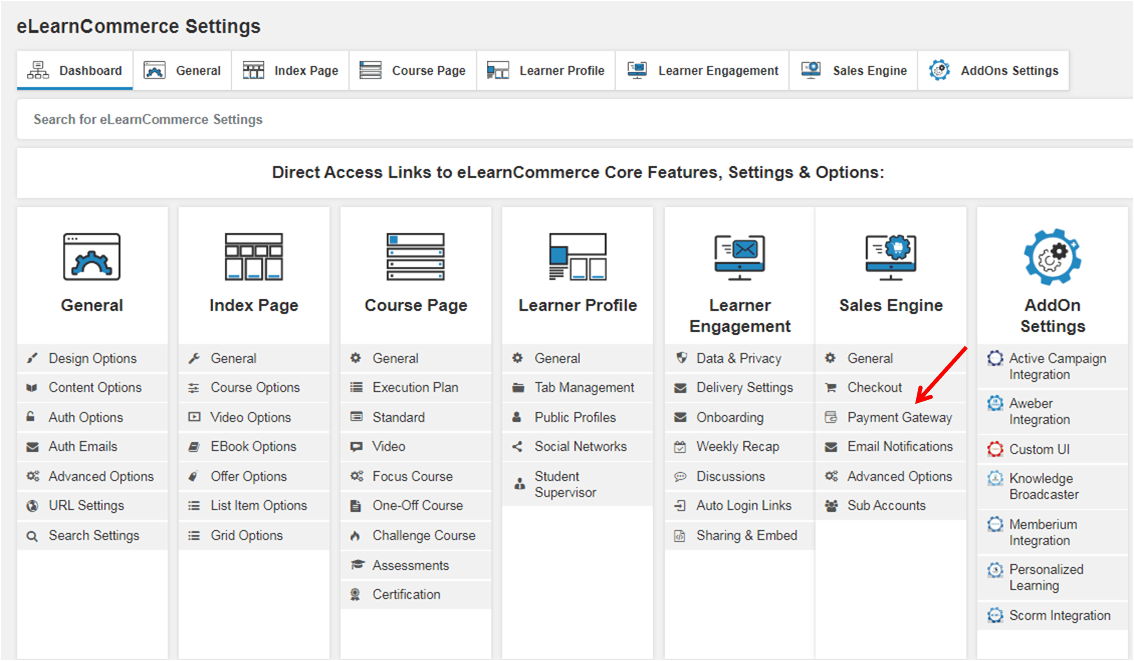Image resolution: width=1134 pixels, height=661 pixels.
Task: Click the General gear browser icon
Action: [92, 255]
